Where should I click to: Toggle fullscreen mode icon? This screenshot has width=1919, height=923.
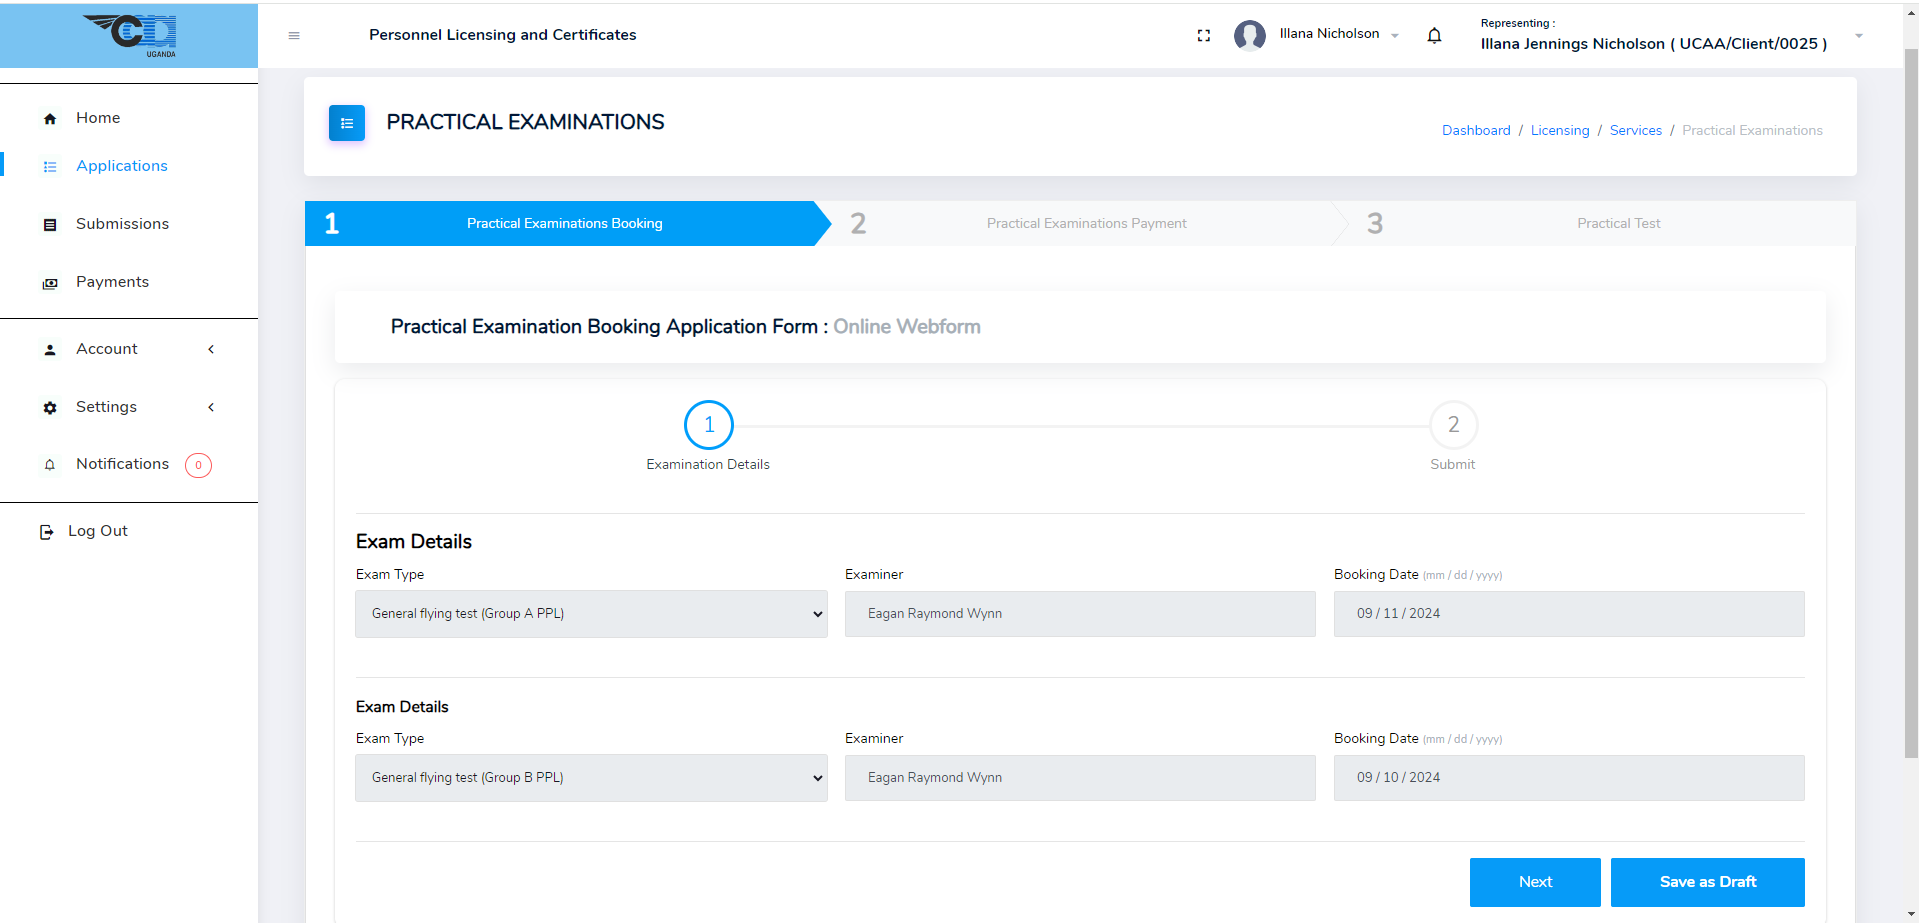[1204, 36]
